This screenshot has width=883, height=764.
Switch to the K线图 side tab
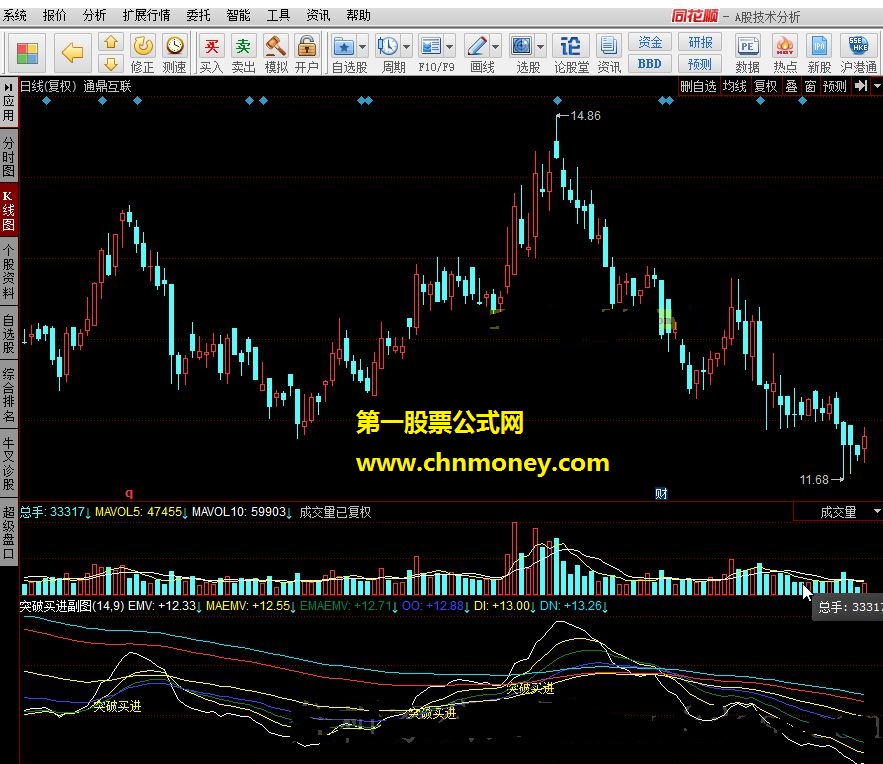point(8,211)
